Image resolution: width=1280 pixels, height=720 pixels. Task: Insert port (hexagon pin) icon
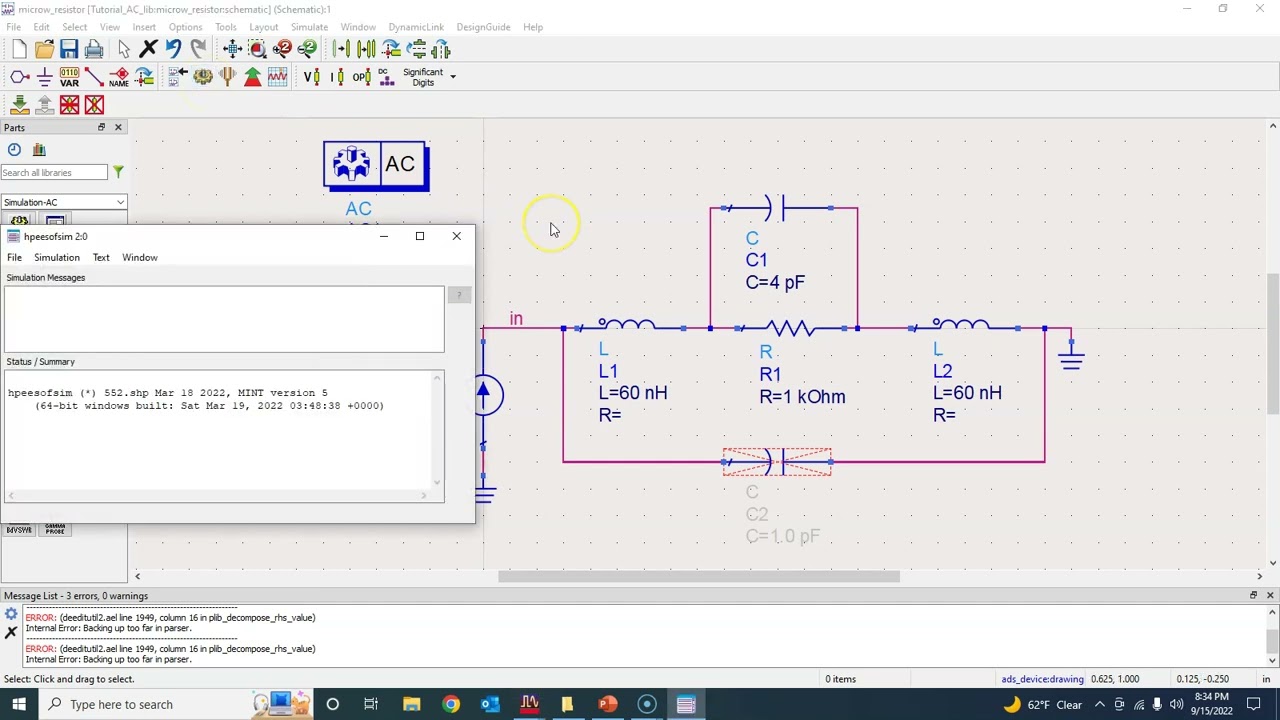[19, 77]
